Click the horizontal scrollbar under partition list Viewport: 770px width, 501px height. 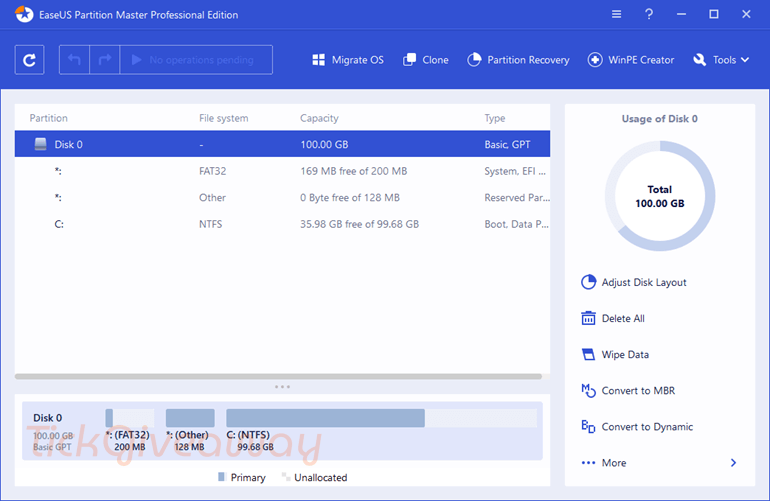[278, 377]
